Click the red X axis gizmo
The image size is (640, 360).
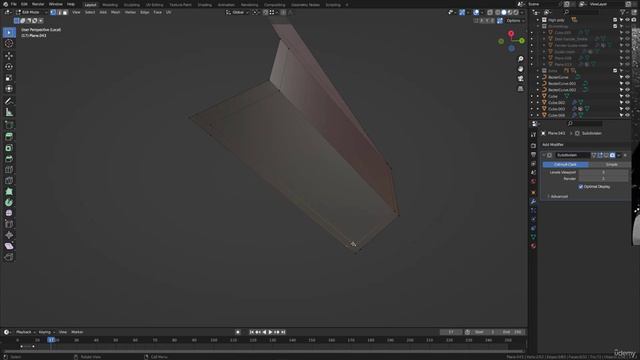[511, 33]
